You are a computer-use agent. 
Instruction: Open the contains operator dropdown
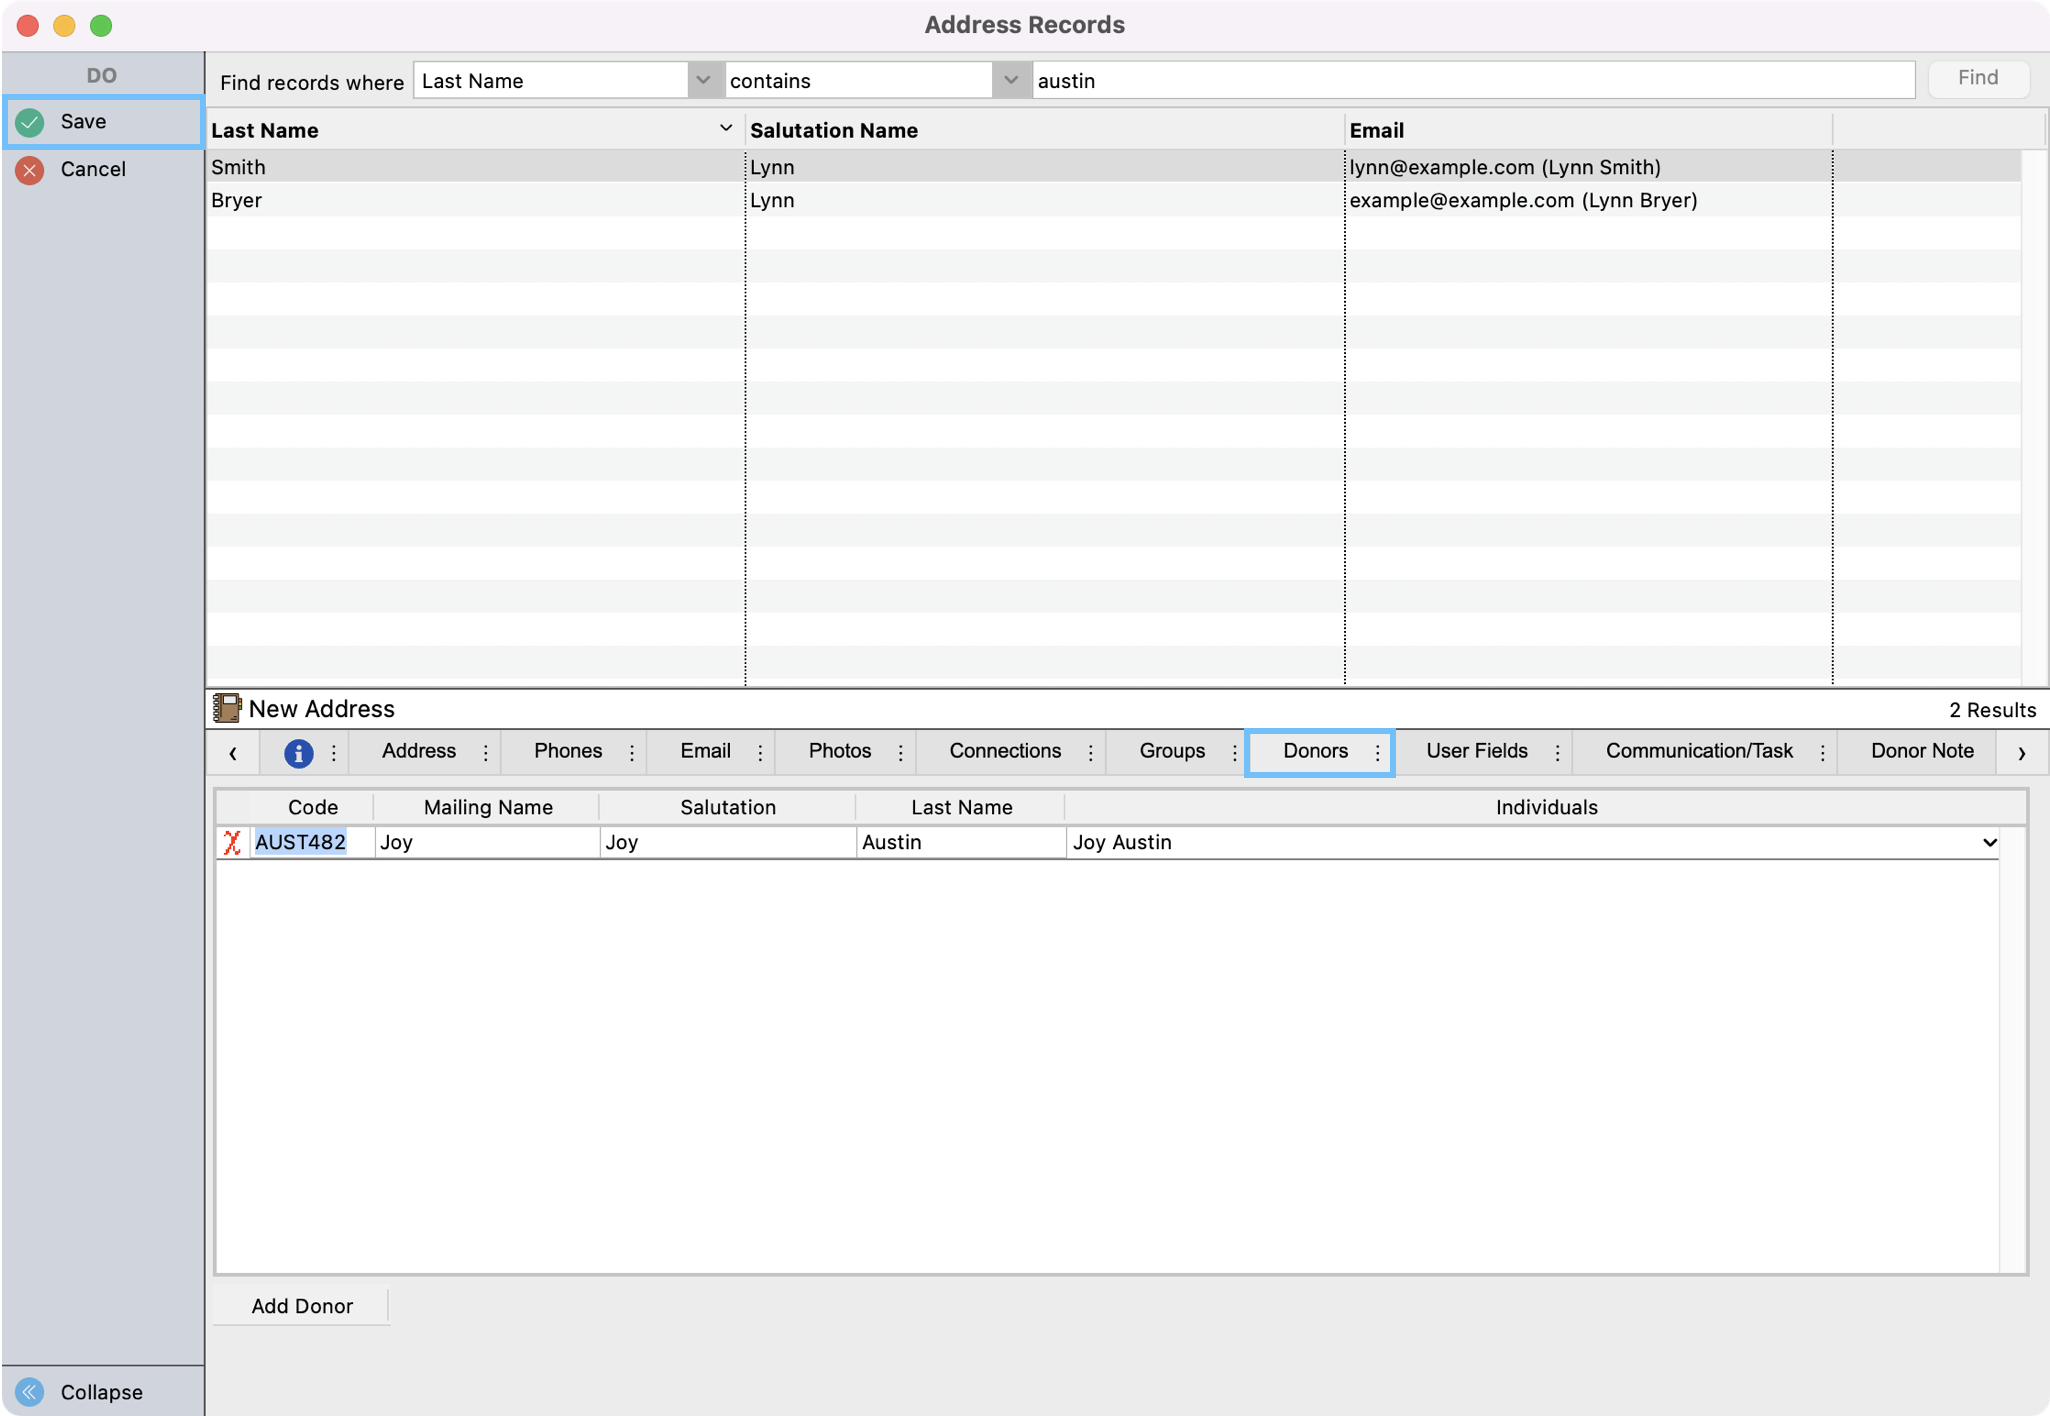[x=1011, y=80]
